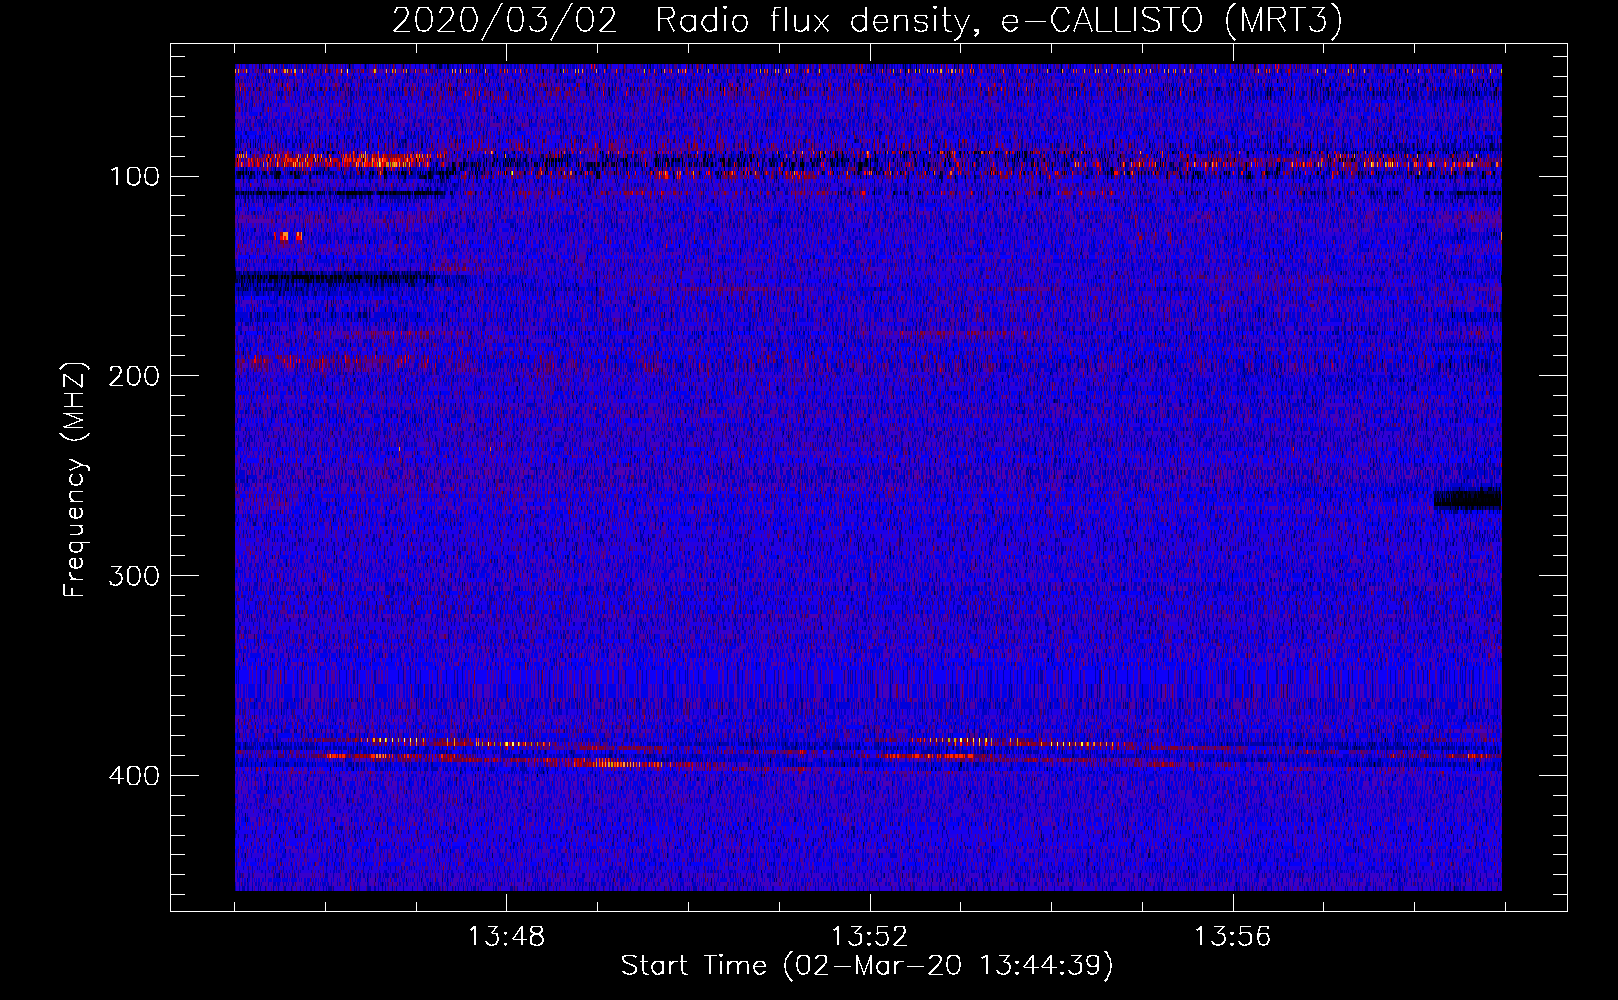
Task: Click the 400 frequency tick label
Action: click(x=134, y=776)
